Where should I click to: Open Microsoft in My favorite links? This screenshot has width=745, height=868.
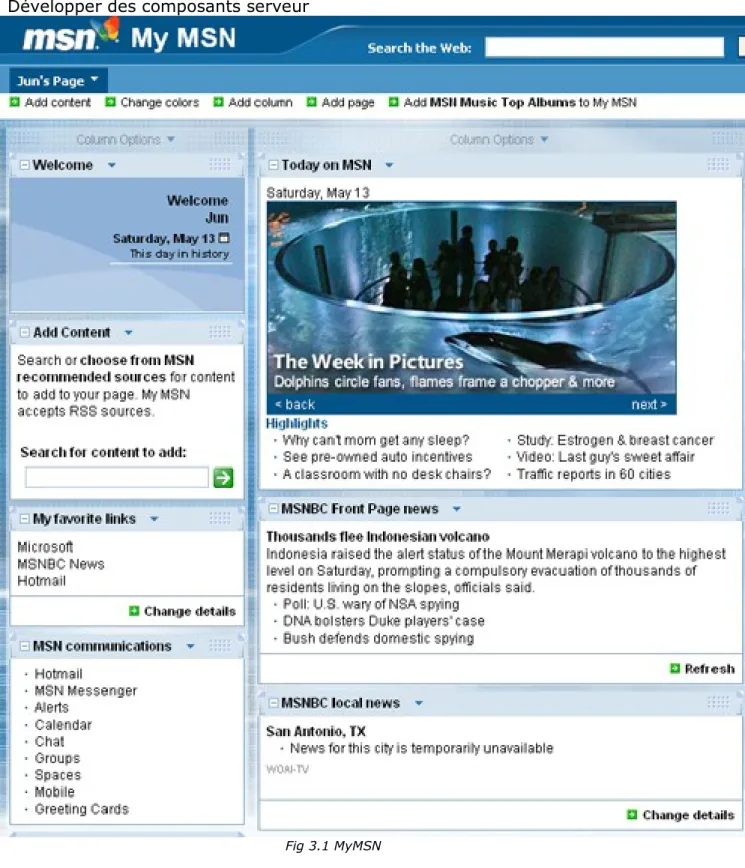pyautogui.click(x=45, y=547)
